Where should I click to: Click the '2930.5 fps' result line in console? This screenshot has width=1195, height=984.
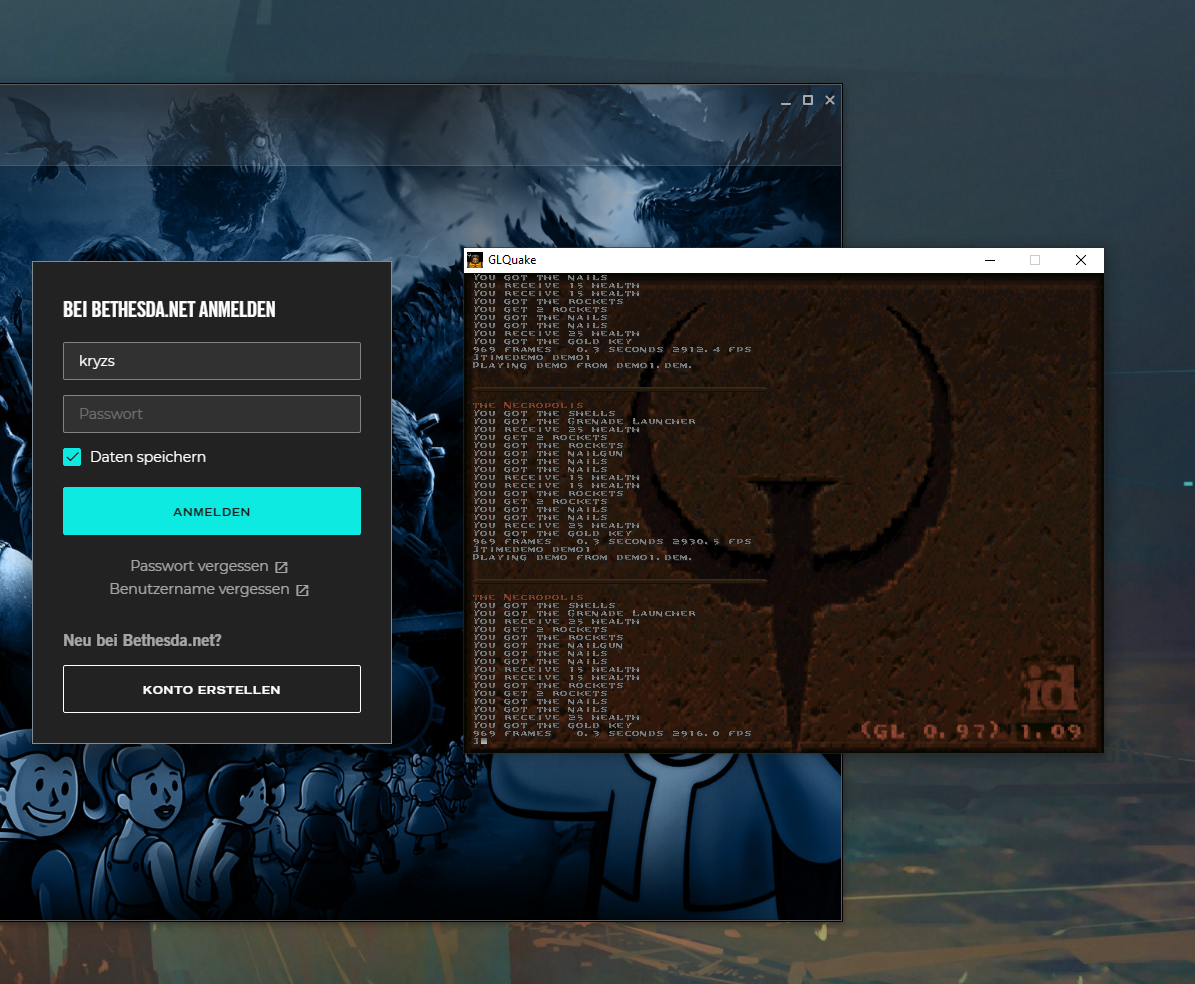[x=612, y=542]
